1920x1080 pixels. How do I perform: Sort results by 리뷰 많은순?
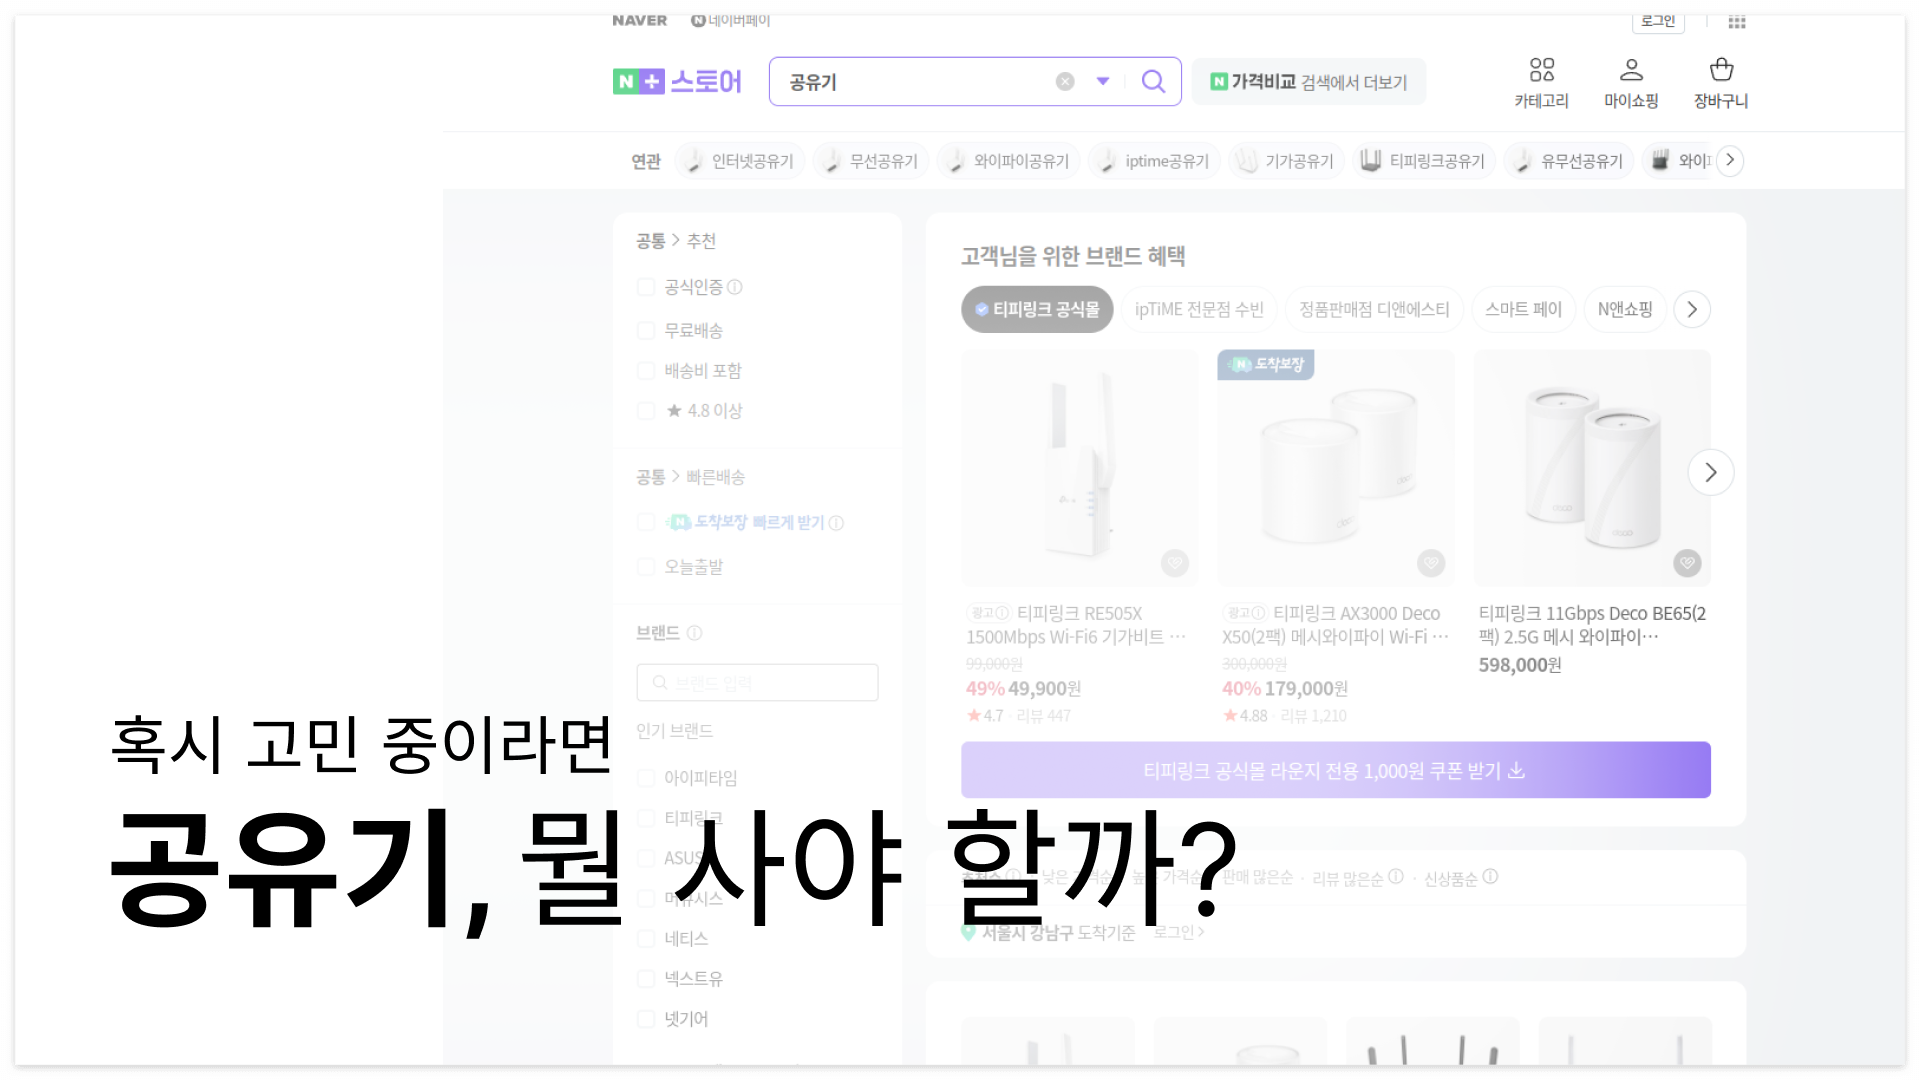[x=1348, y=878]
